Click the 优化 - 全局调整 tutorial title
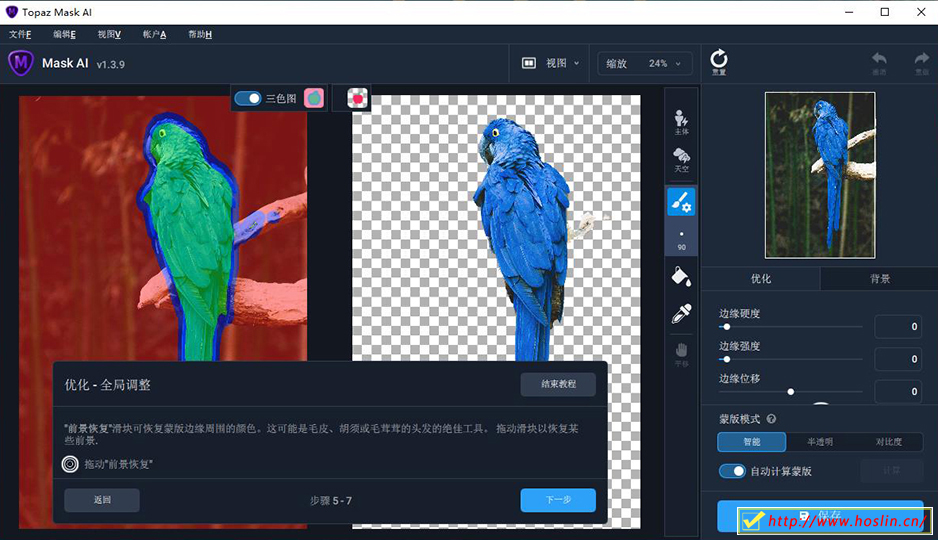The height and width of the screenshot is (540, 938). point(108,385)
